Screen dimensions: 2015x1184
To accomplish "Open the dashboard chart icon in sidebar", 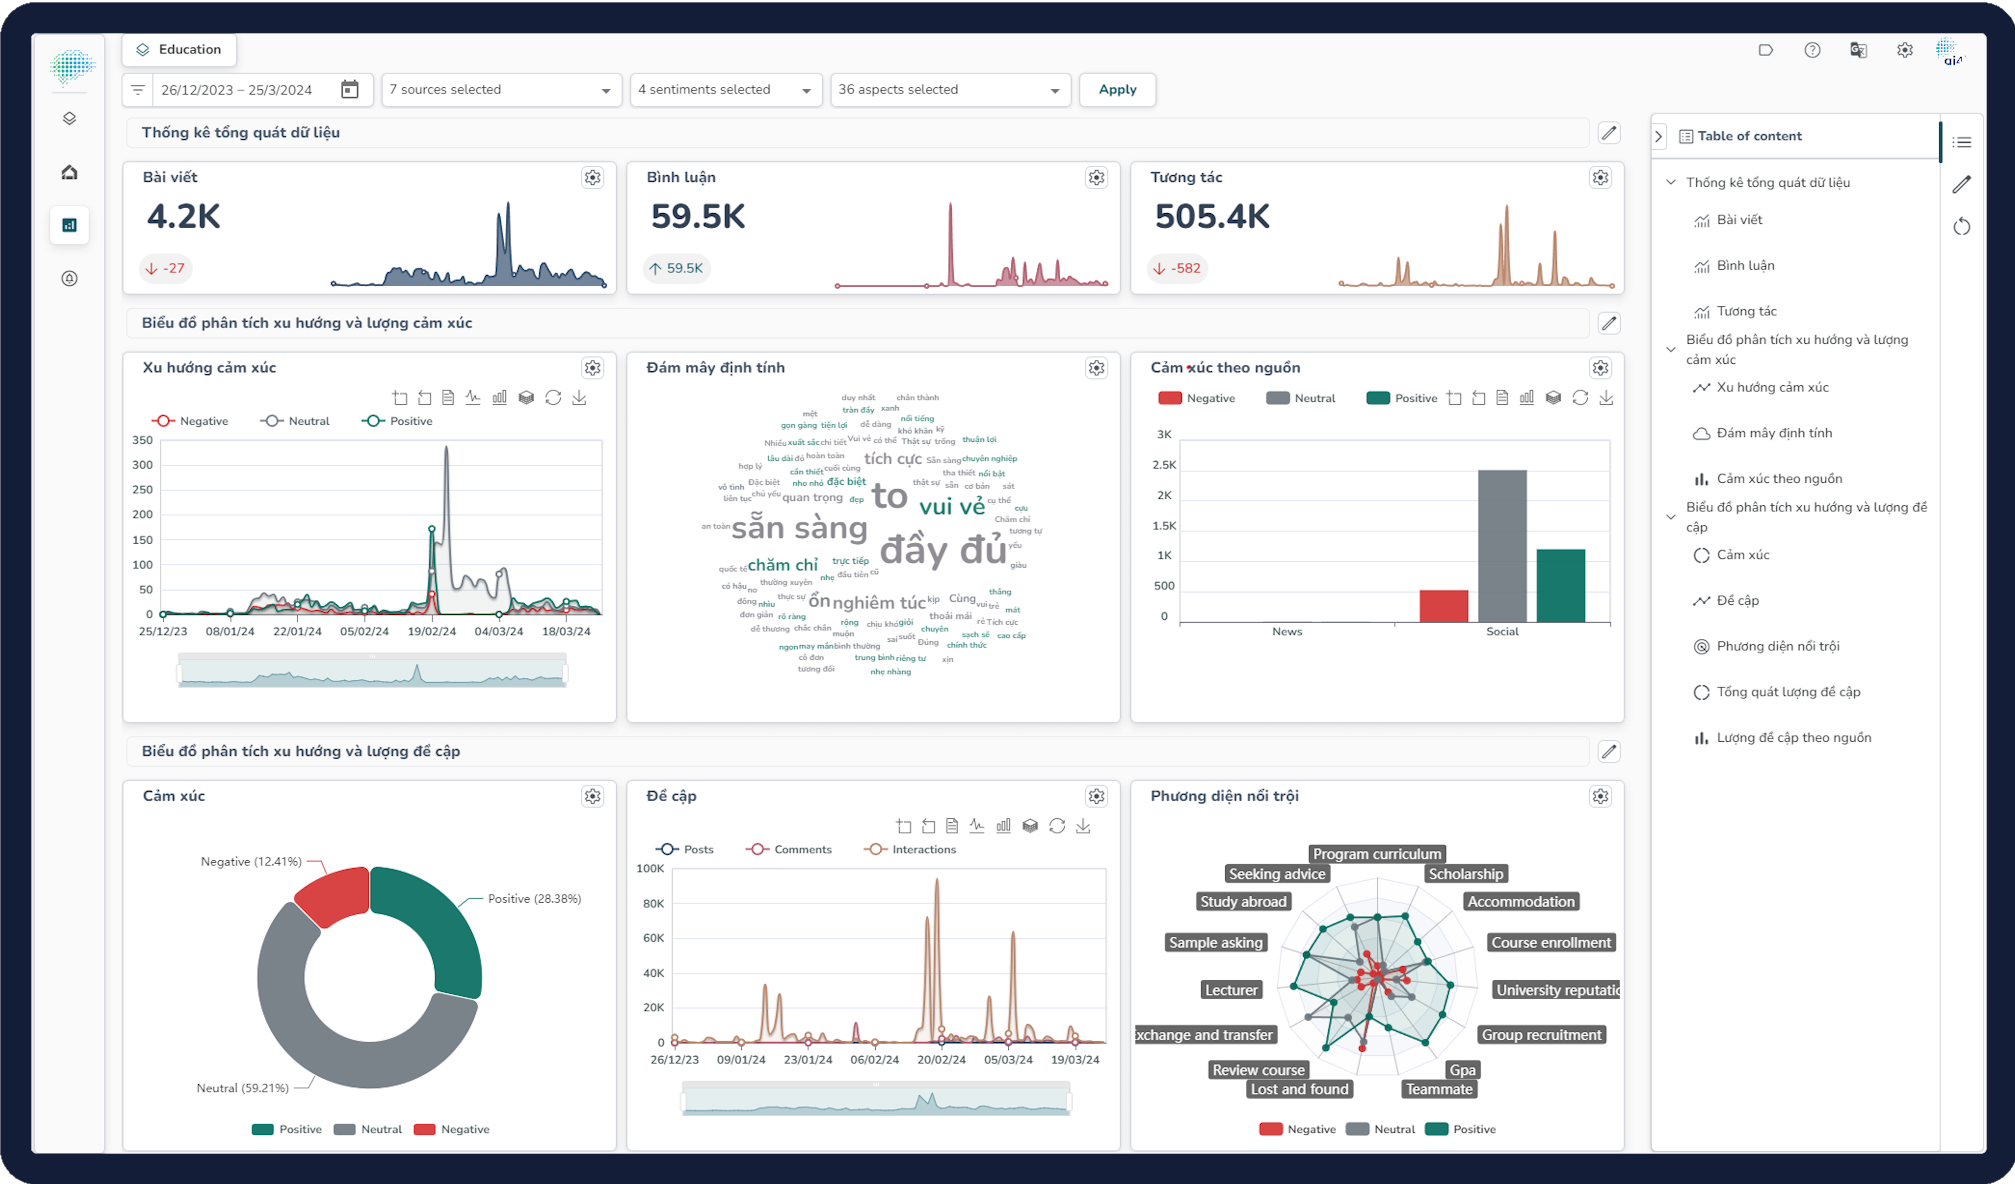I will coord(69,225).
